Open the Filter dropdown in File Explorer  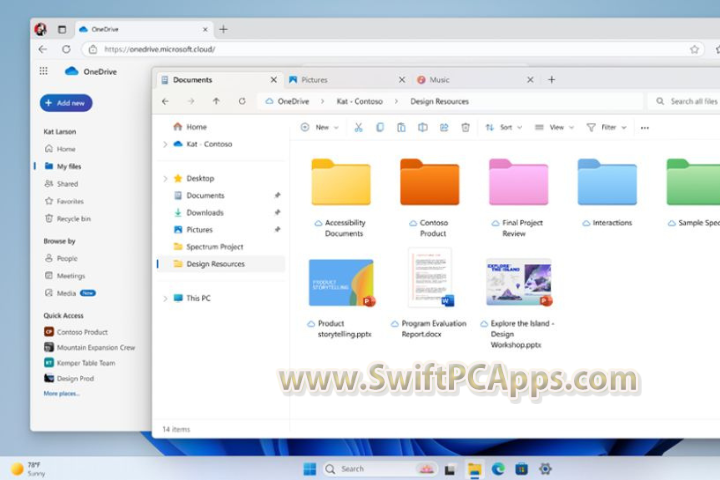coord(607,128)
